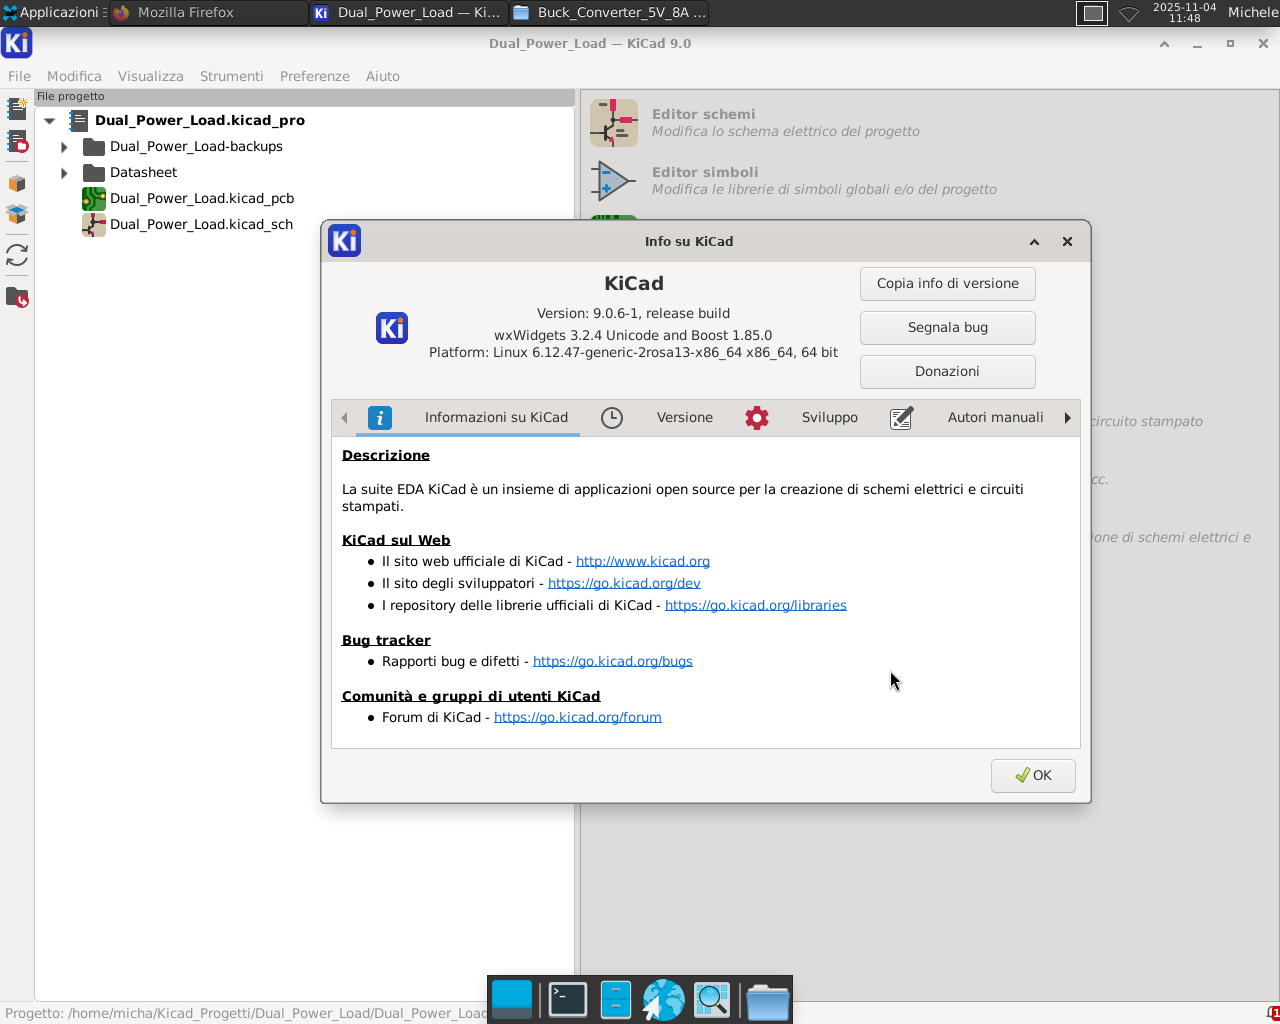Confirm the dialog with the OK button

click(1033, 776)
